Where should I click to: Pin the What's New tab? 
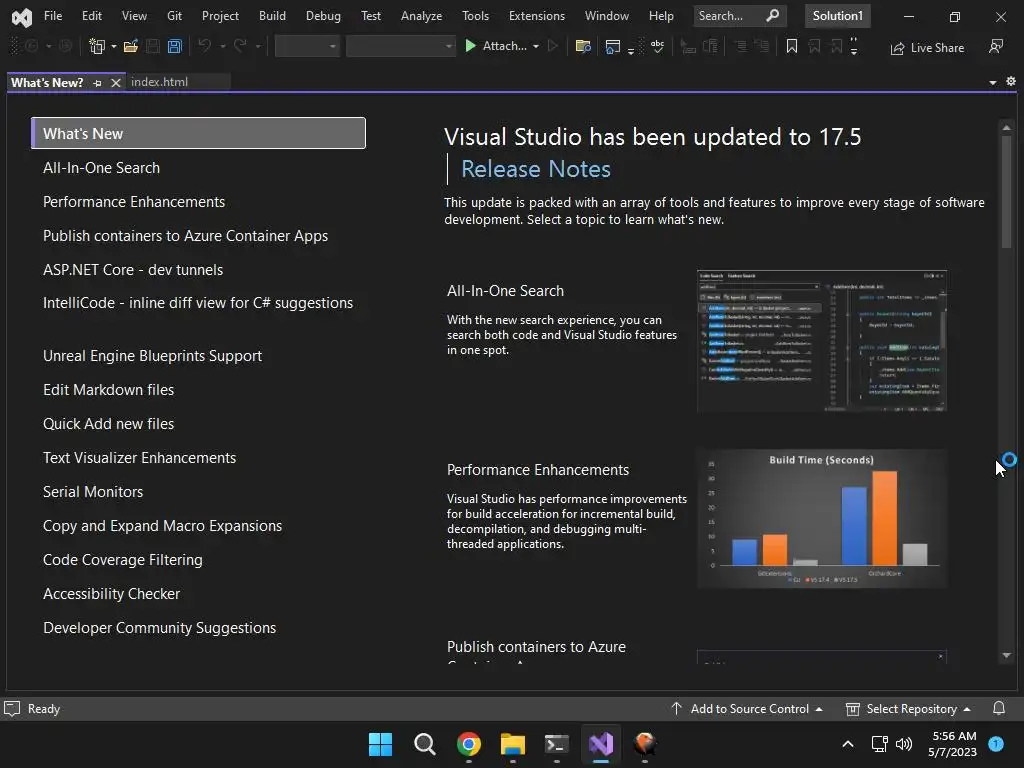pyautogui.click(x=97, y=83)
